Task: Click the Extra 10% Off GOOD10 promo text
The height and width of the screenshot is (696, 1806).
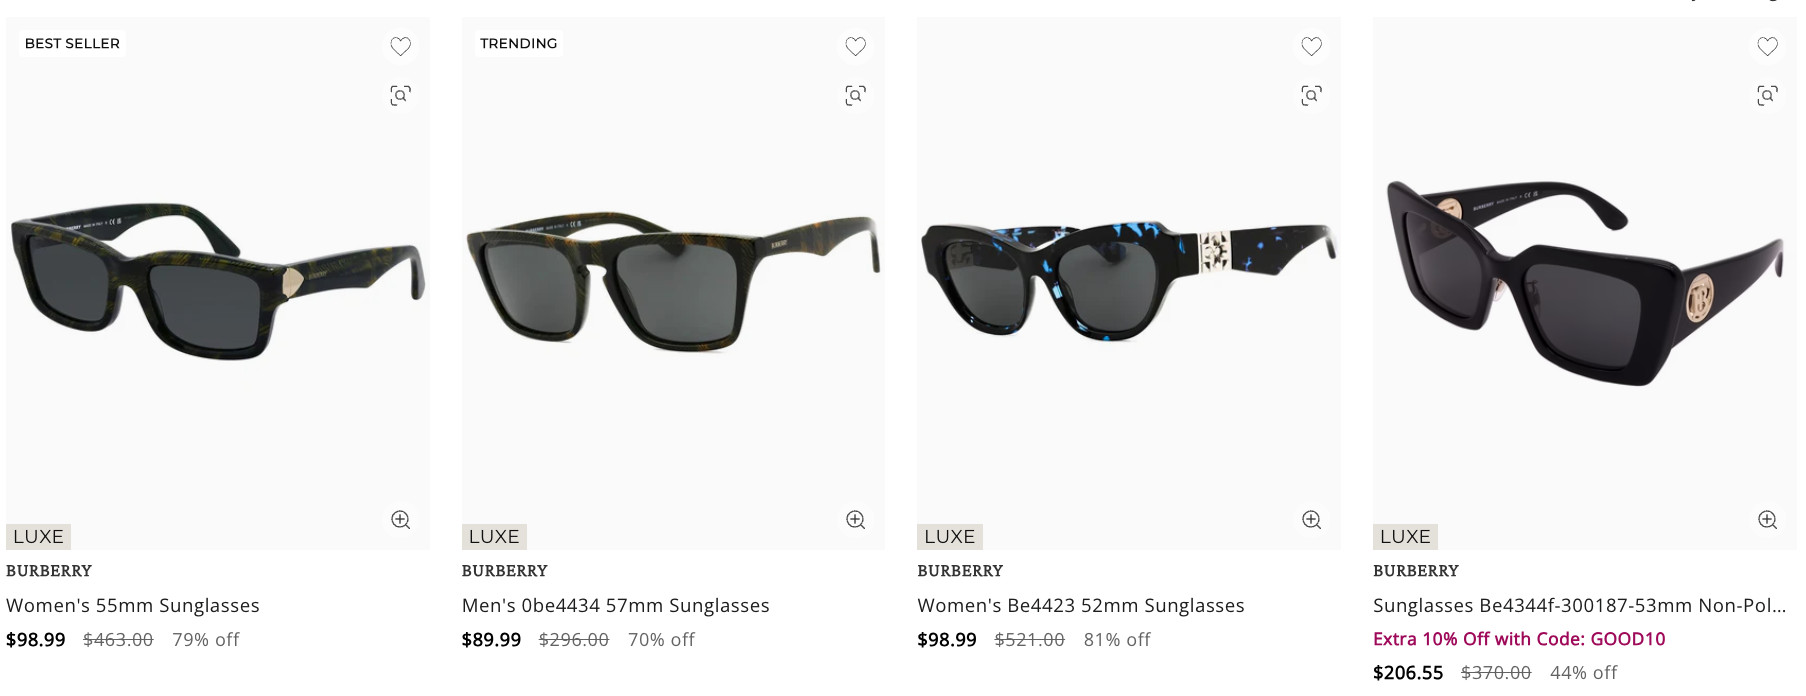Action: click(x=1519, y=639)
